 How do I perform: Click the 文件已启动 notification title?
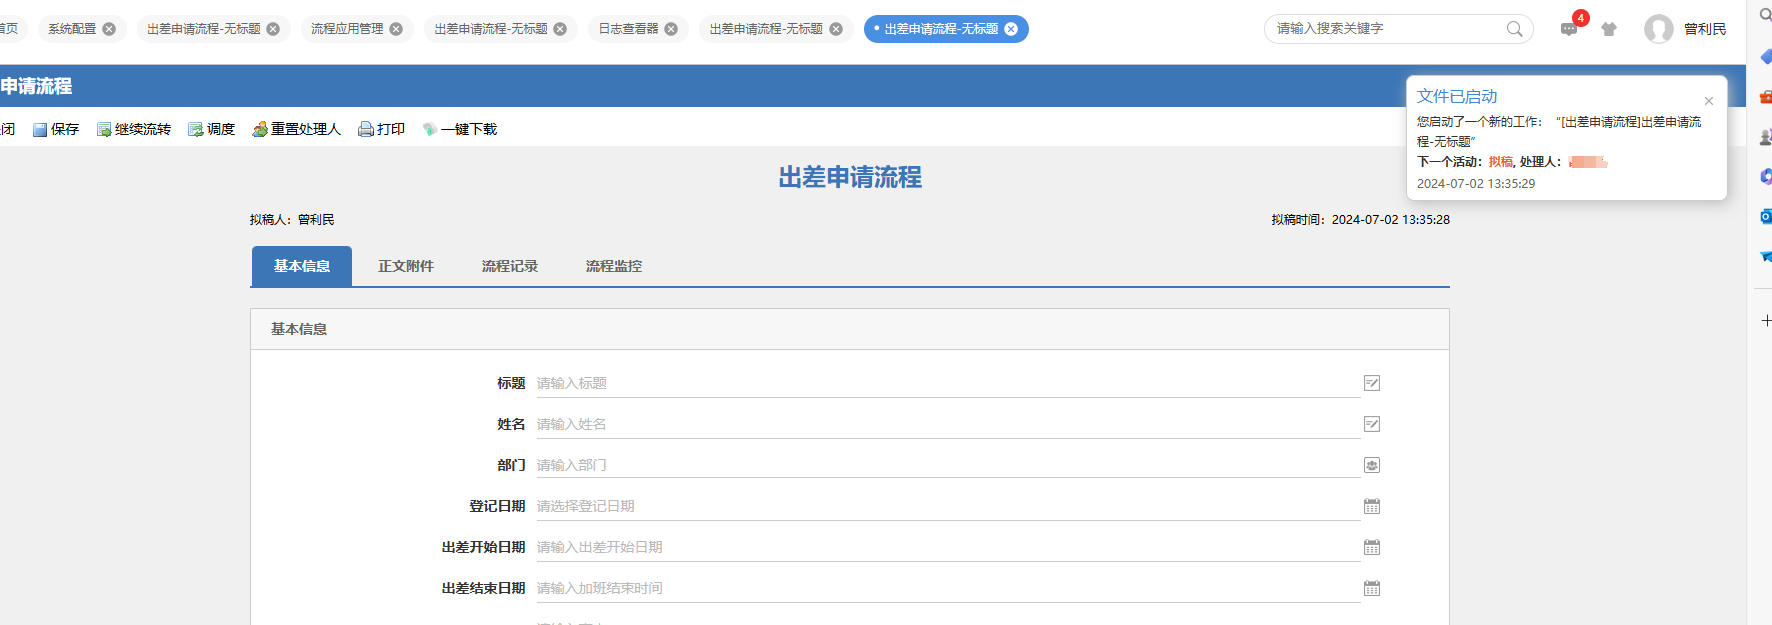pos(1457,96)
